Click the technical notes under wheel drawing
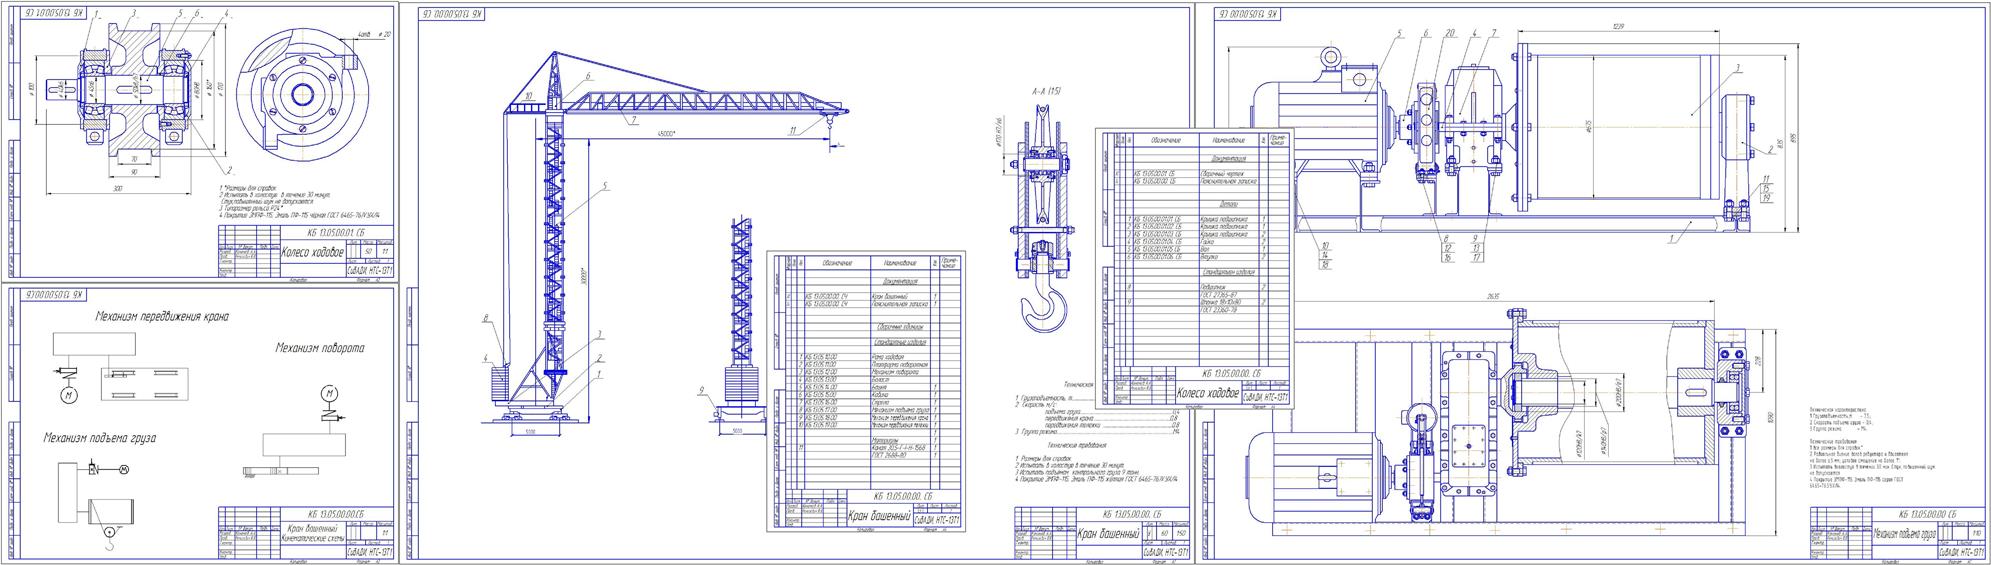This screenshot has height=565, width=1991. (x=300, y=202)
